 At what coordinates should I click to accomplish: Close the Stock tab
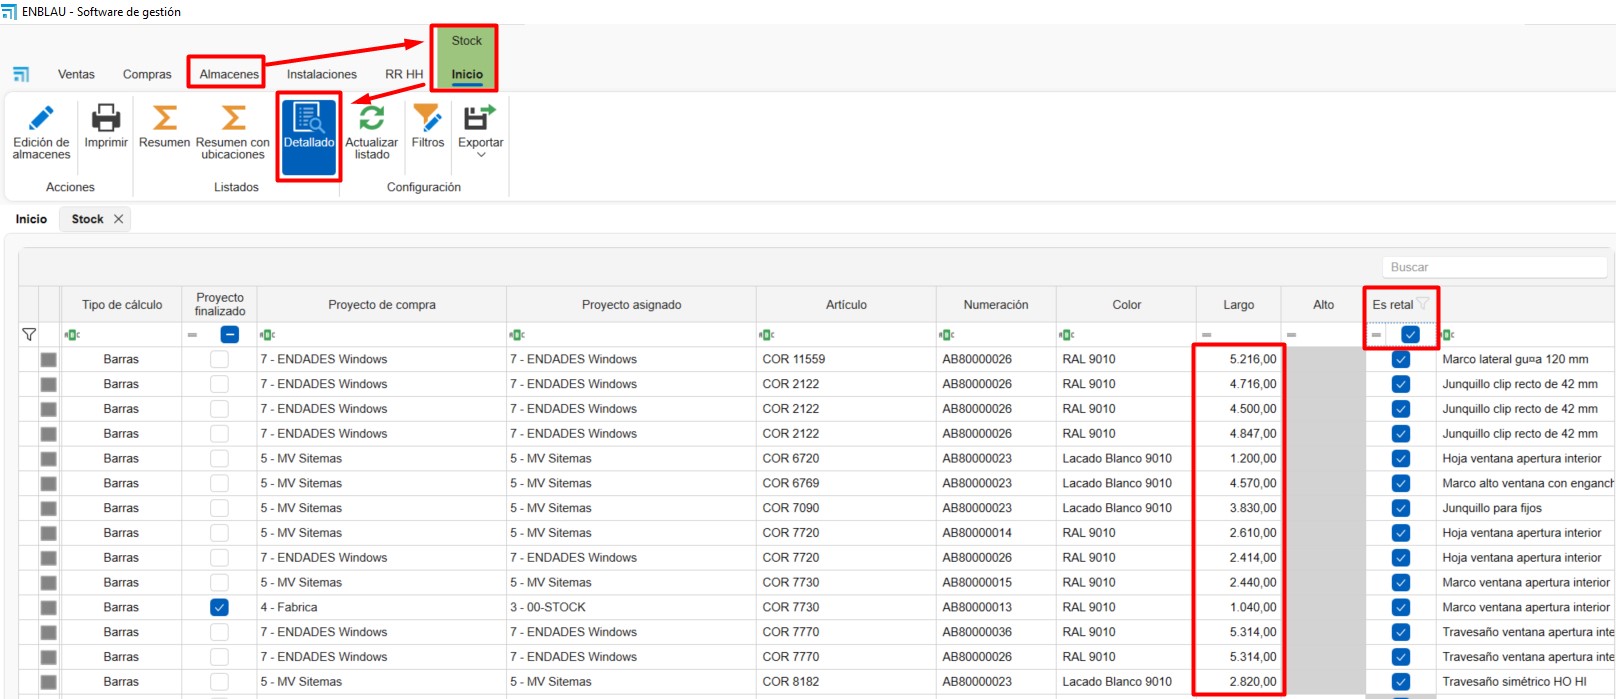point(118,219)
